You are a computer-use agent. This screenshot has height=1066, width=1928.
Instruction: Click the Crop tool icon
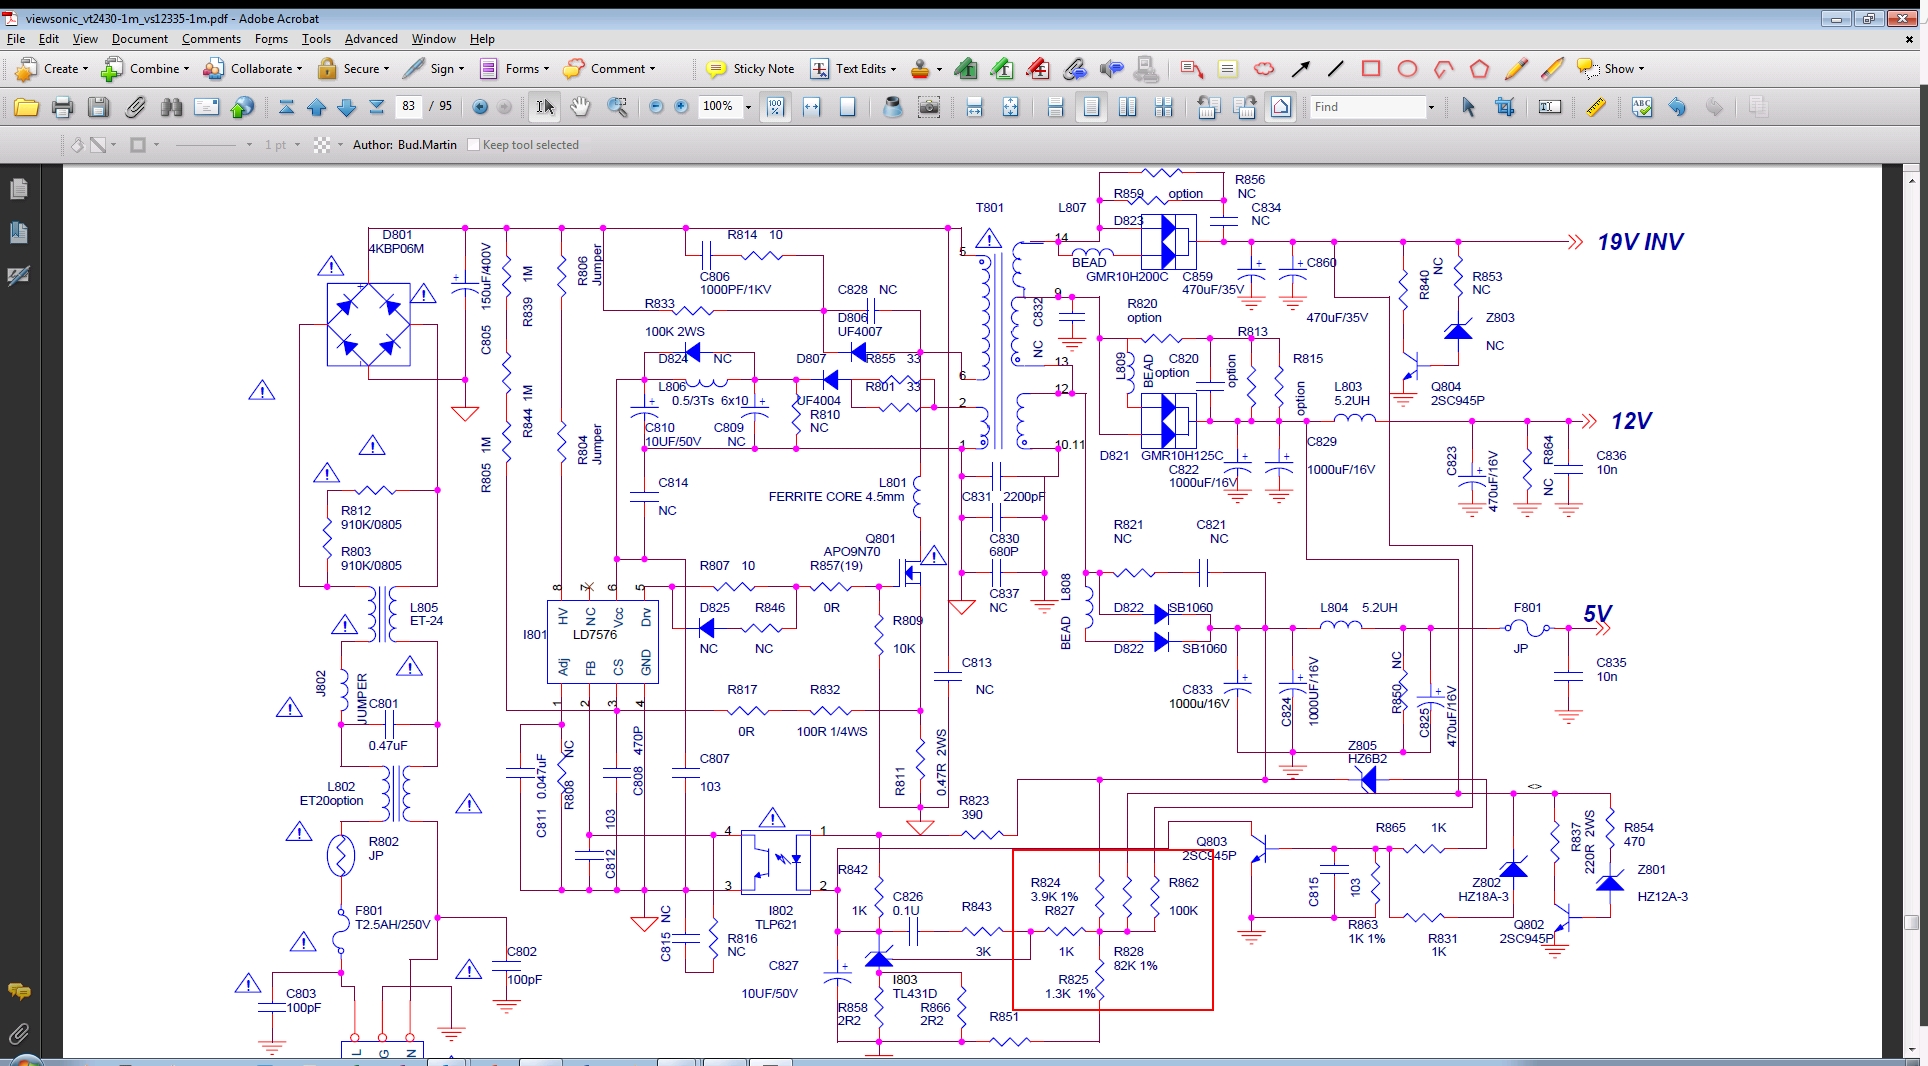pos(1505,107)
